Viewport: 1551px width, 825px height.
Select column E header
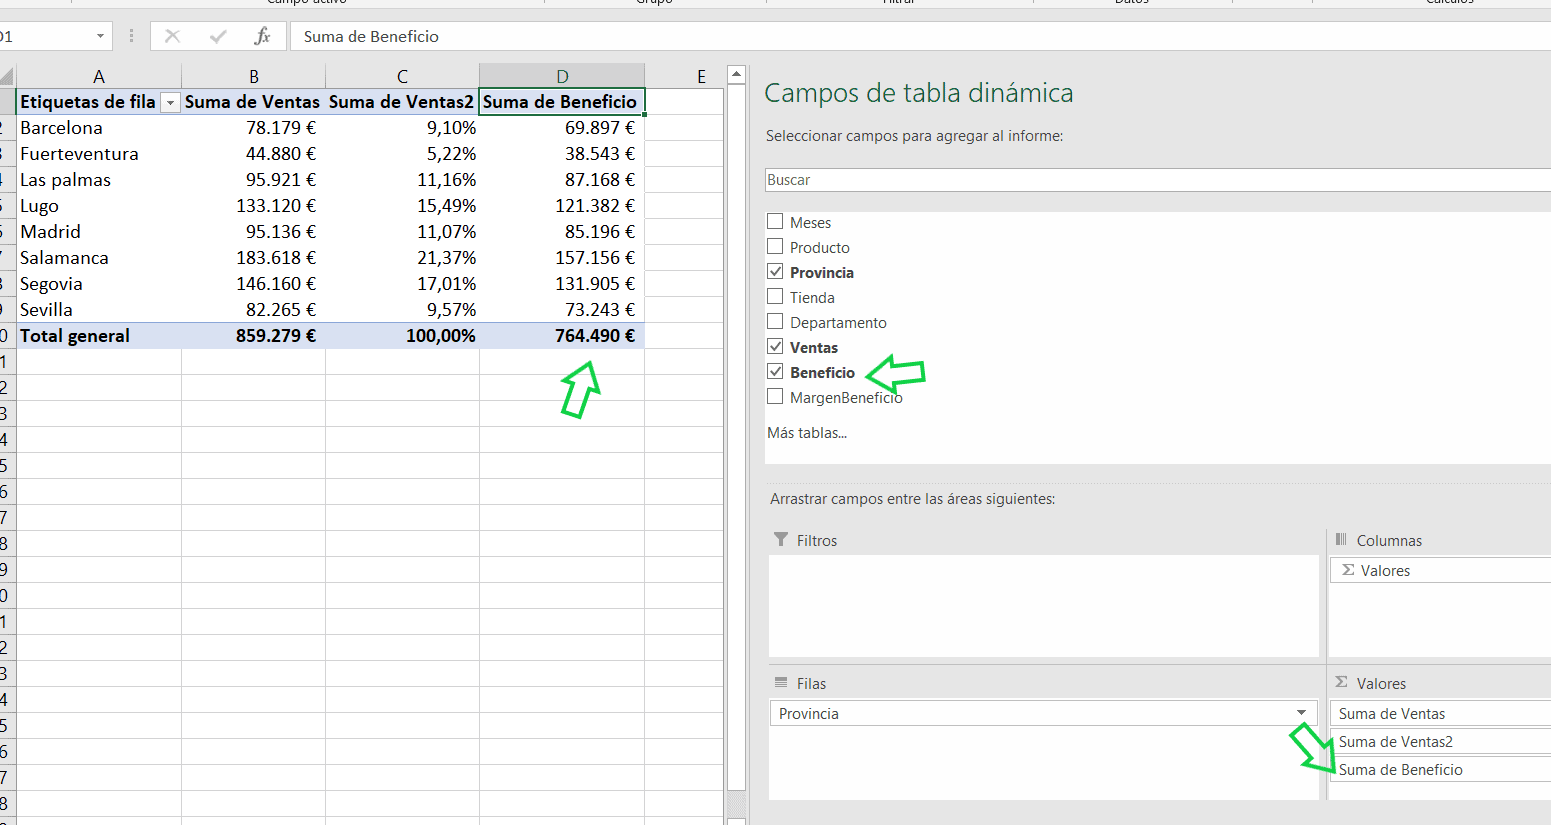pos(684,77)
